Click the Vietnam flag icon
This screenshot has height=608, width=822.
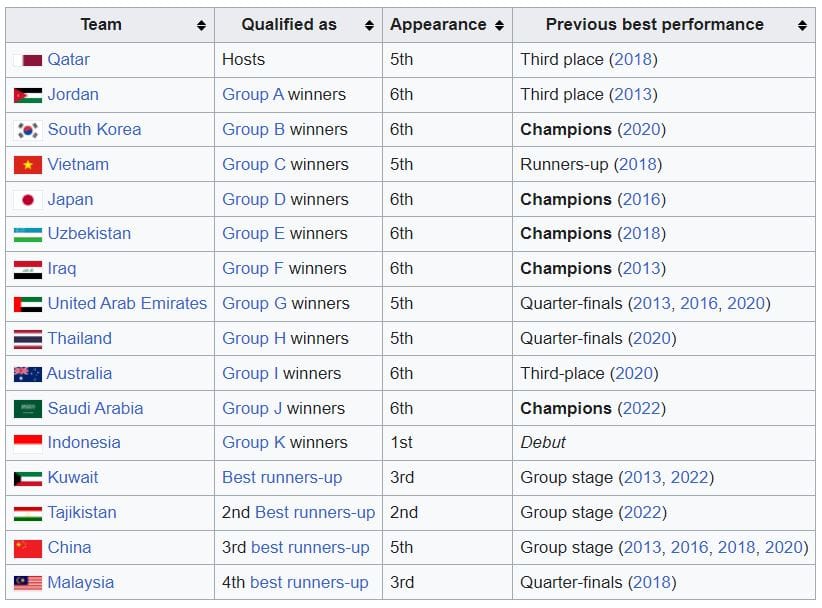(x=28, y=165)
